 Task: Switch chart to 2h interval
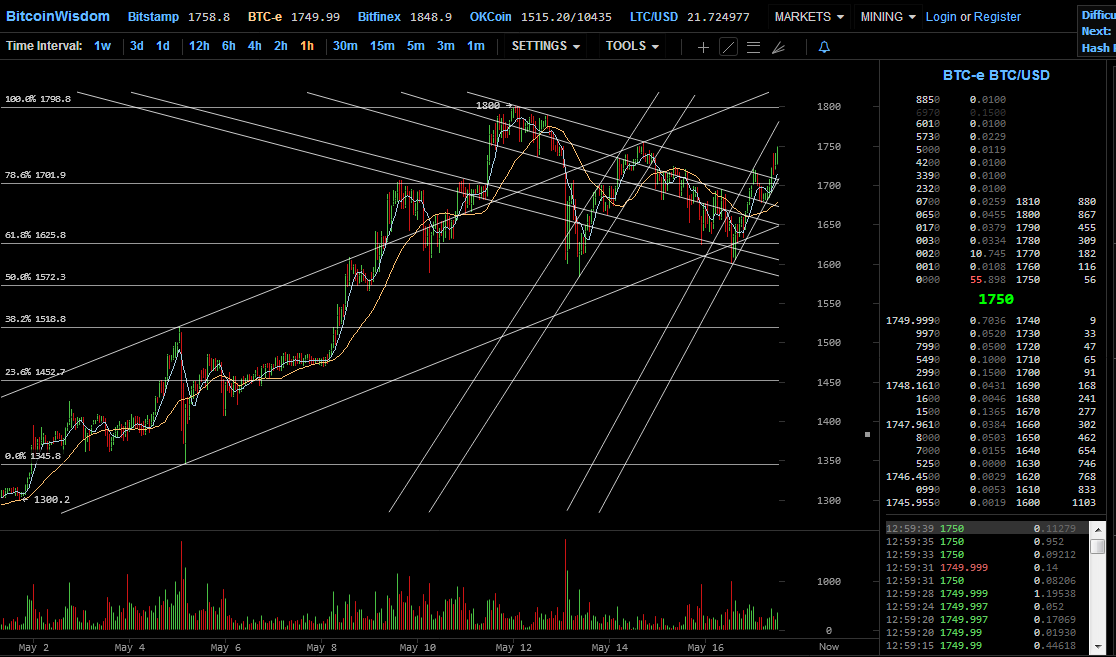[x=281, y=46]
